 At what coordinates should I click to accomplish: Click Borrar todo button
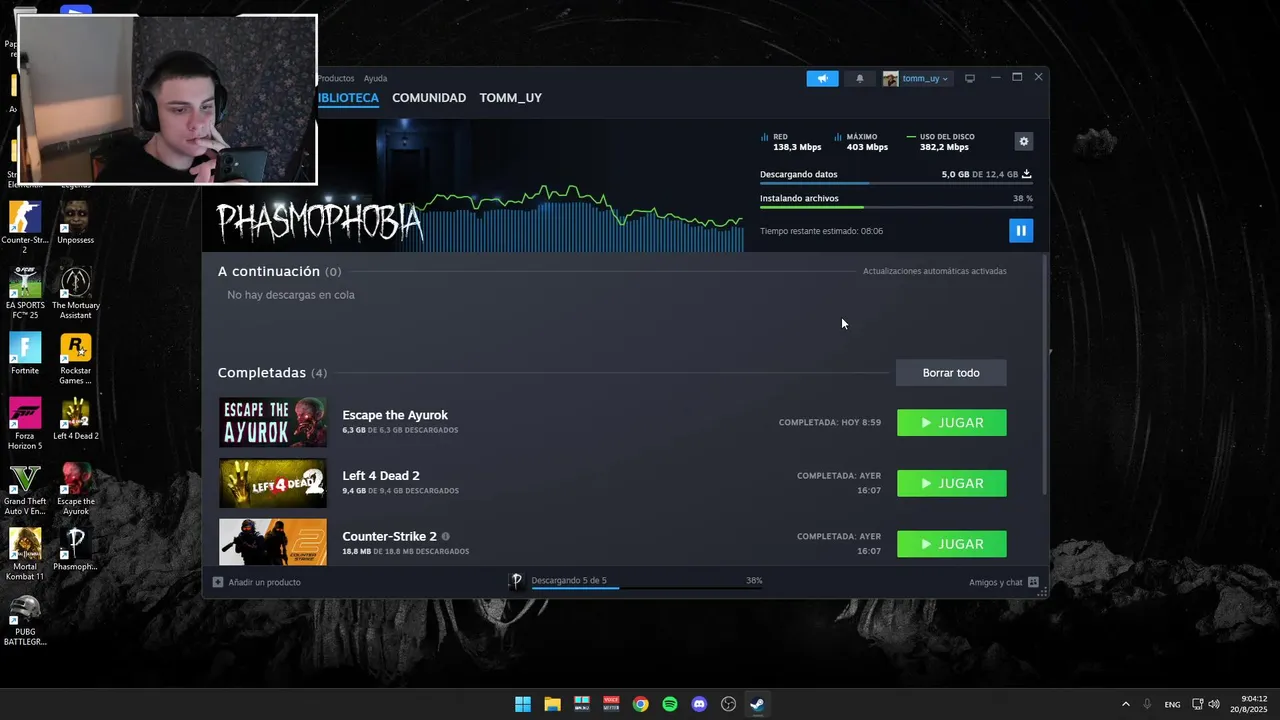tap(951, 373)
